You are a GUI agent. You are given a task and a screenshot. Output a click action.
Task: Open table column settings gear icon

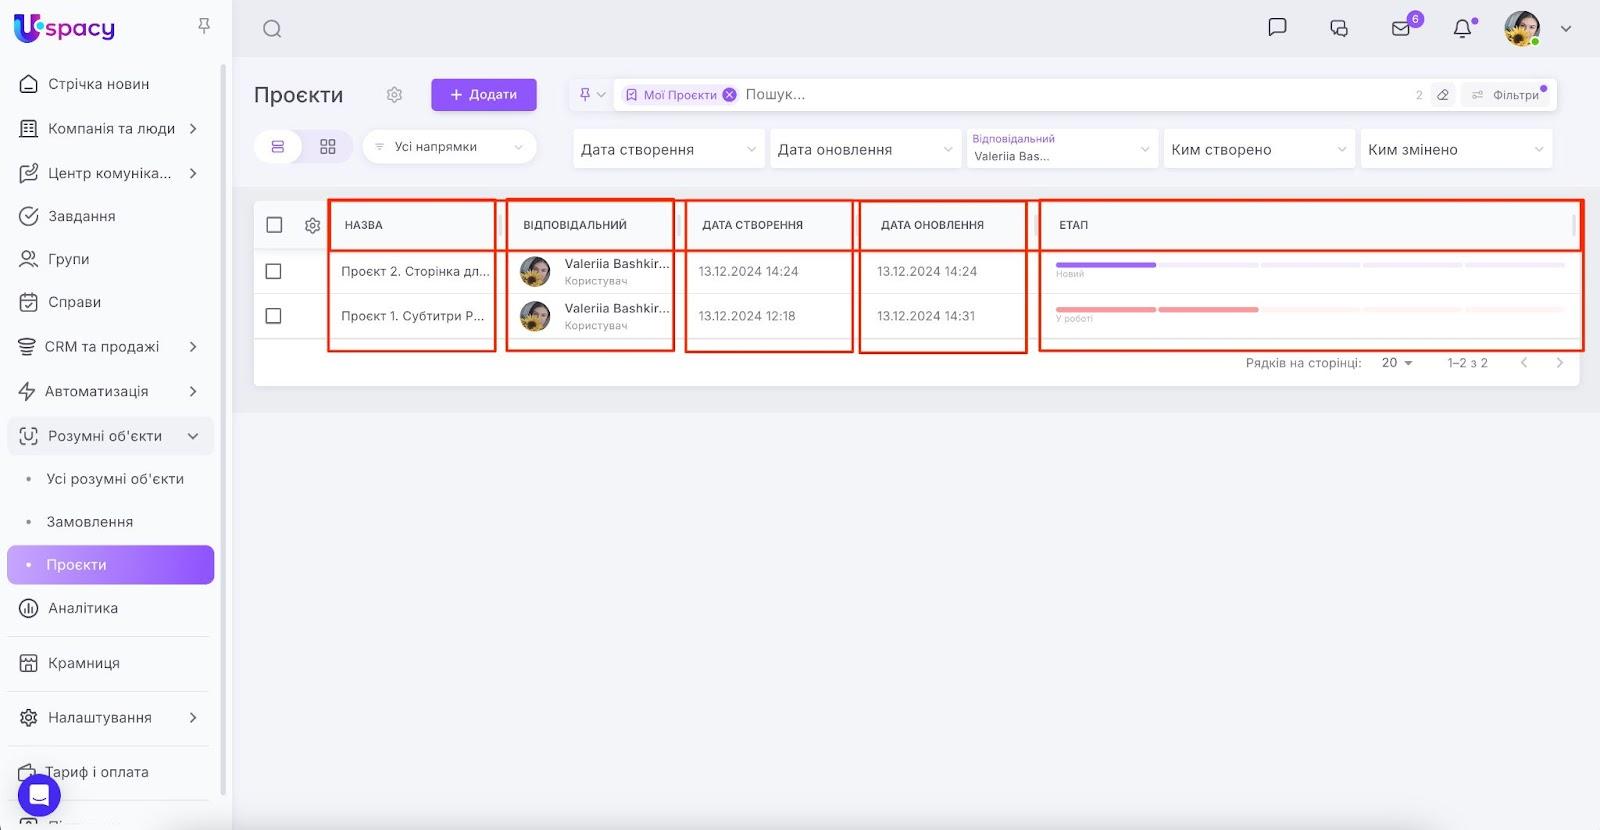pyautogui.click(x=312, y=226)
